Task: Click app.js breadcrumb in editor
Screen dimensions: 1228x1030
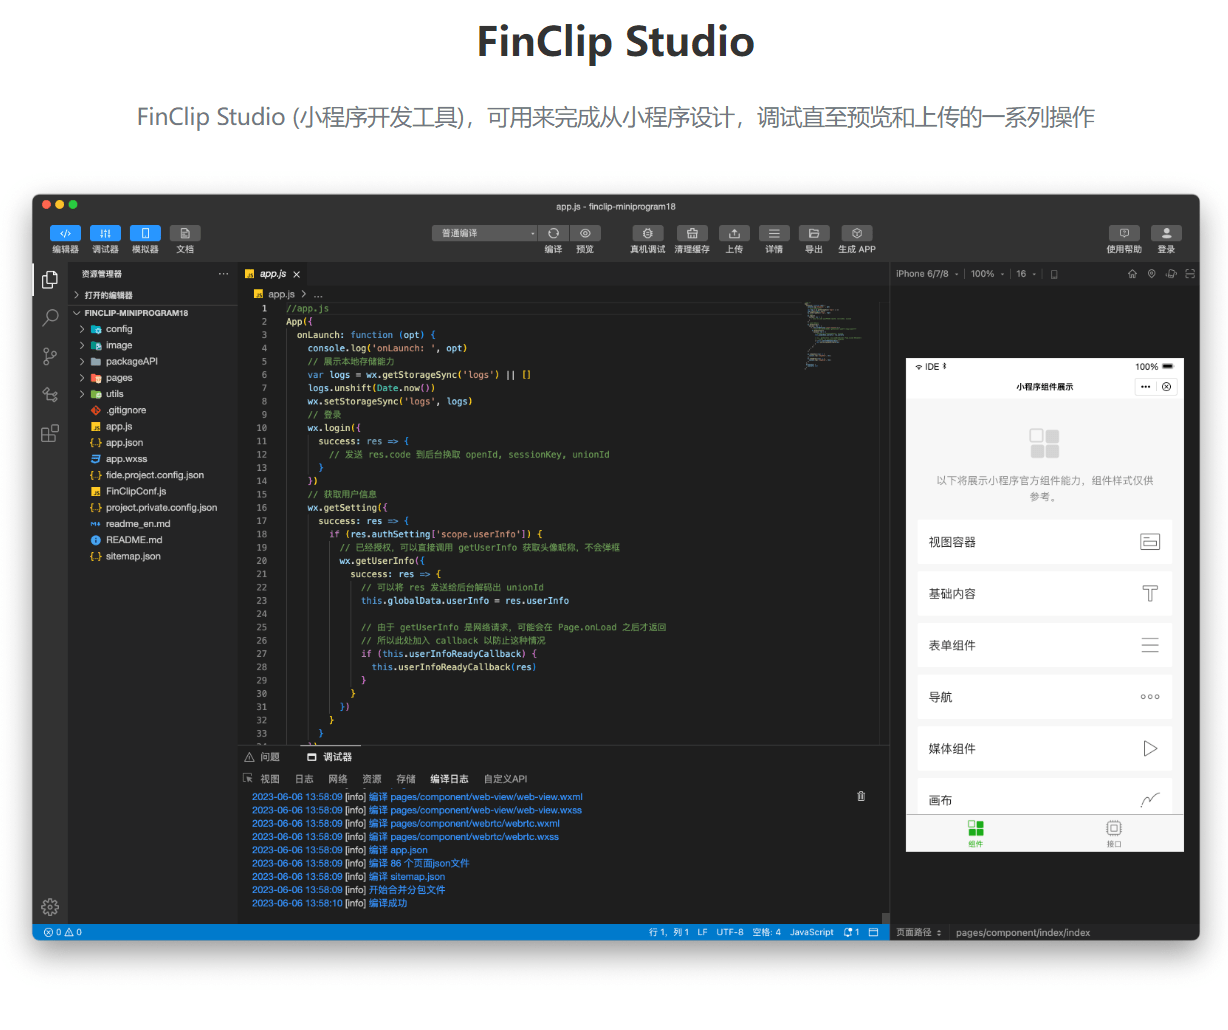Action: pyautogui.click(x=281, y=294)
